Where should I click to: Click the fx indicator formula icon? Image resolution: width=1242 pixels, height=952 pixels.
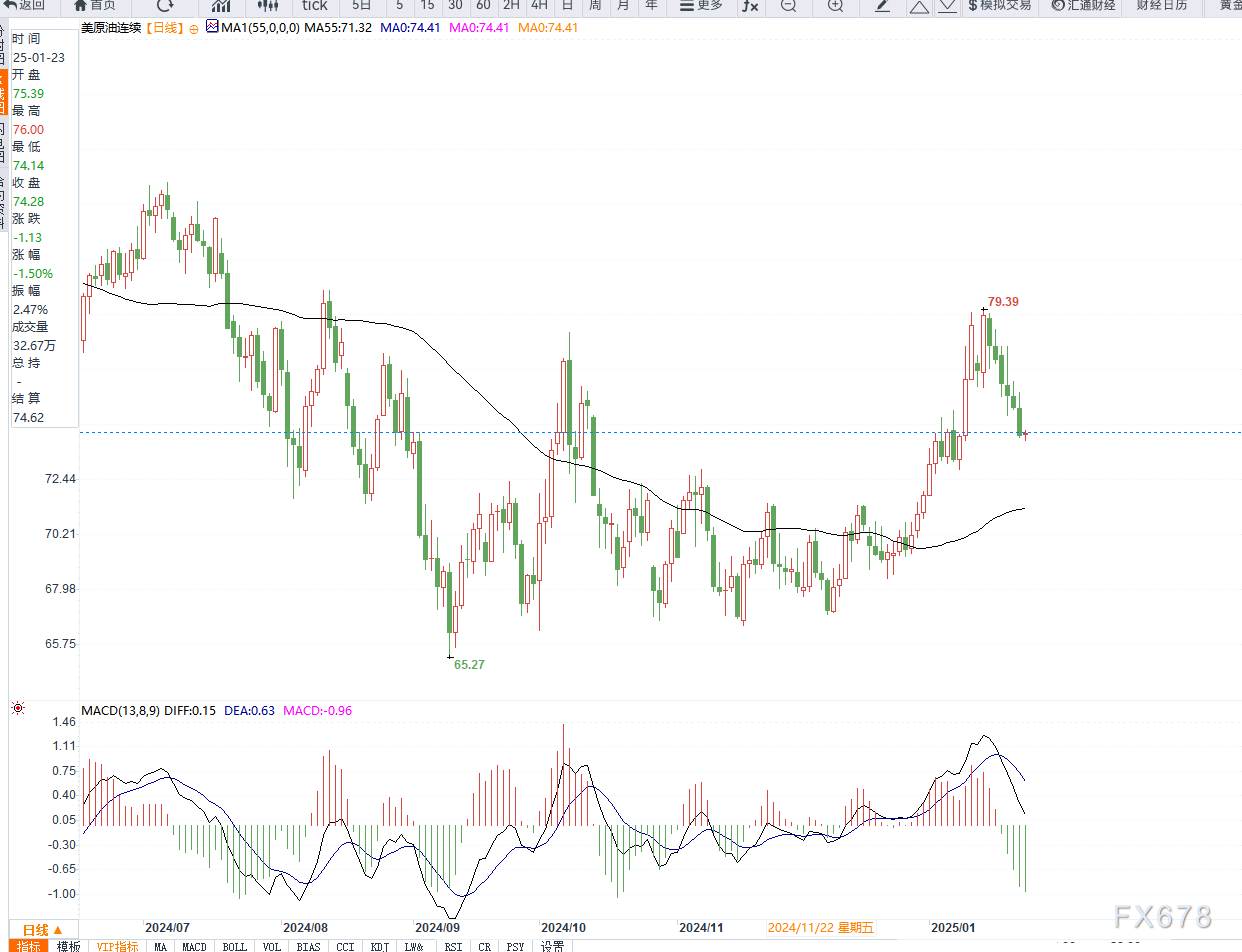point(750,7)
